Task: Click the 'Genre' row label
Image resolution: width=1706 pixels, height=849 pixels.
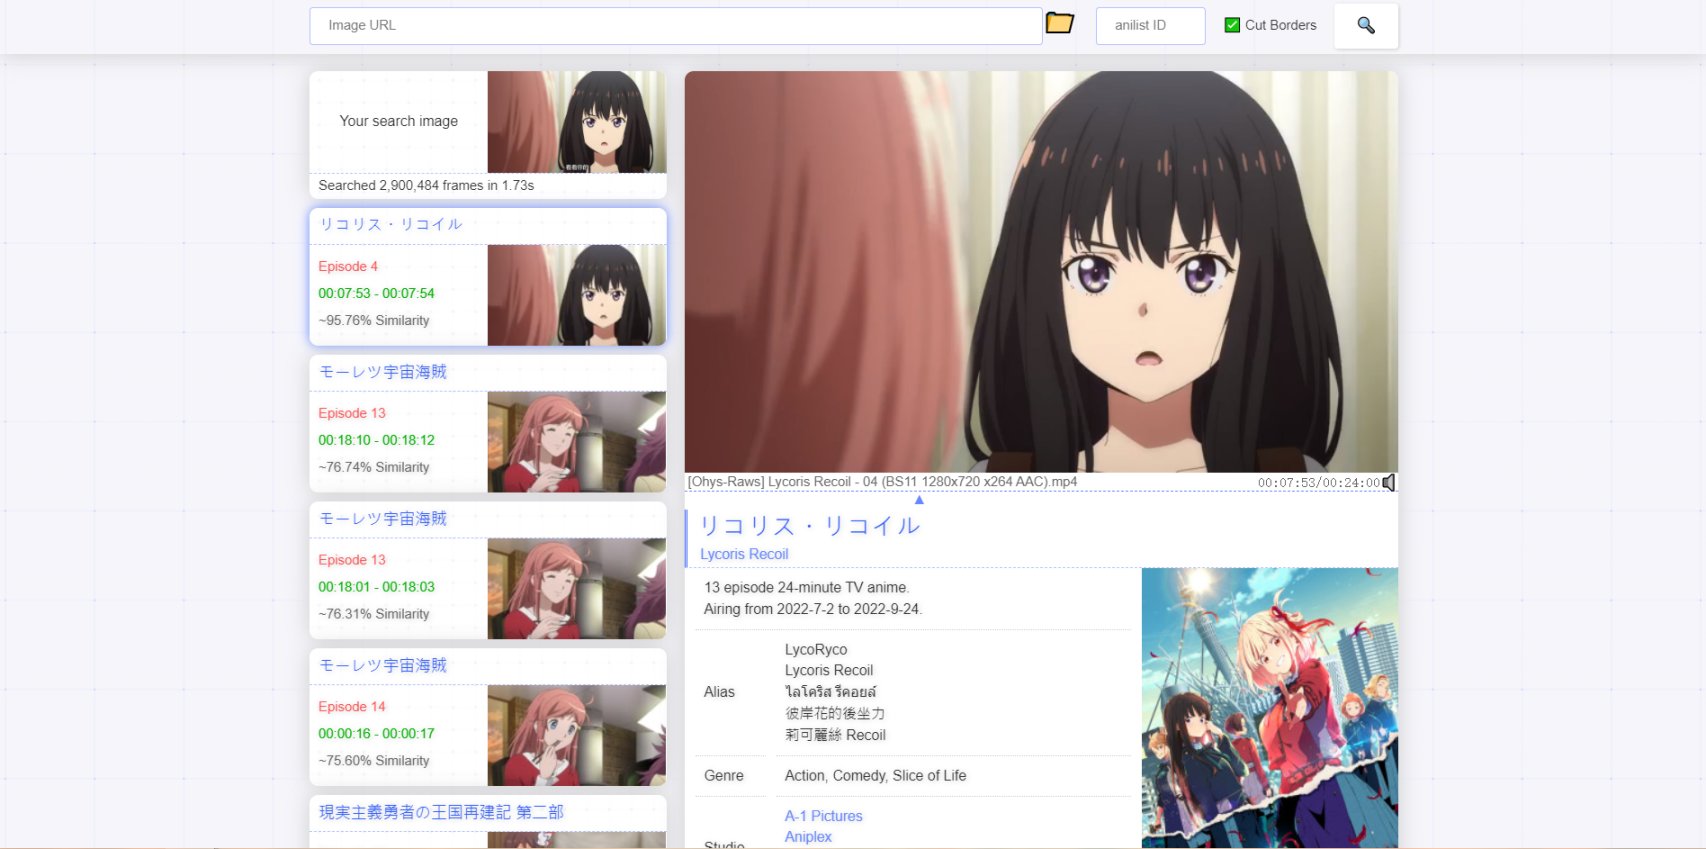Action: point(724,775)
